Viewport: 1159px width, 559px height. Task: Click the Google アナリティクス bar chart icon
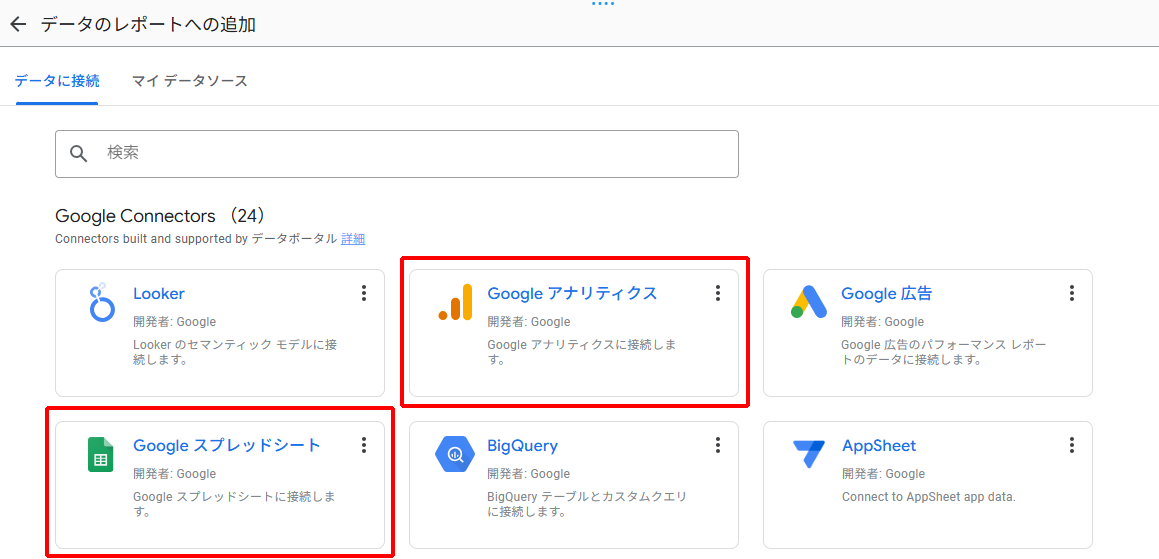click(455, 302)
